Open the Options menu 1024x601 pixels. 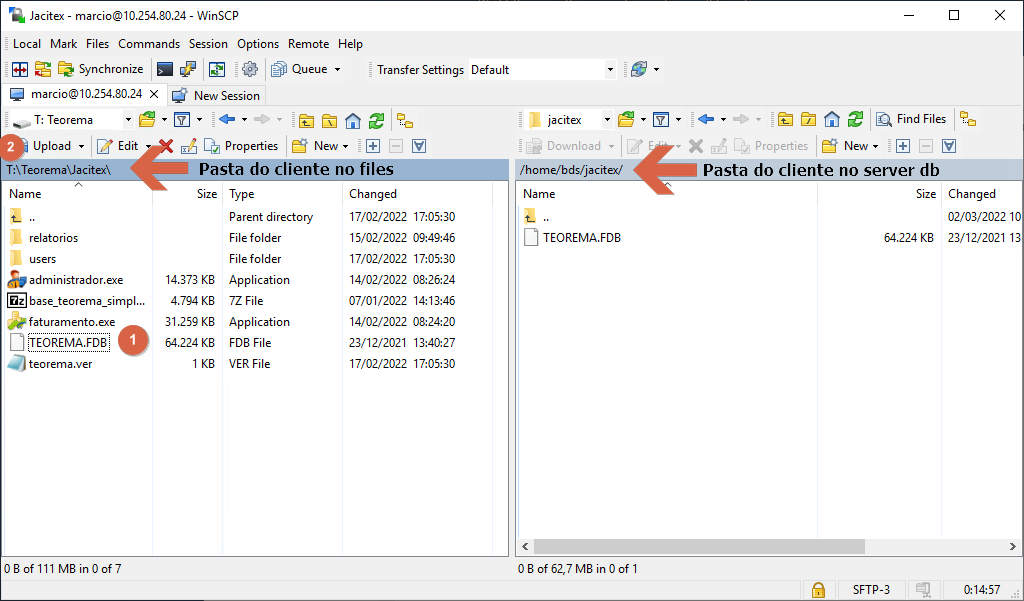(258, 44)
